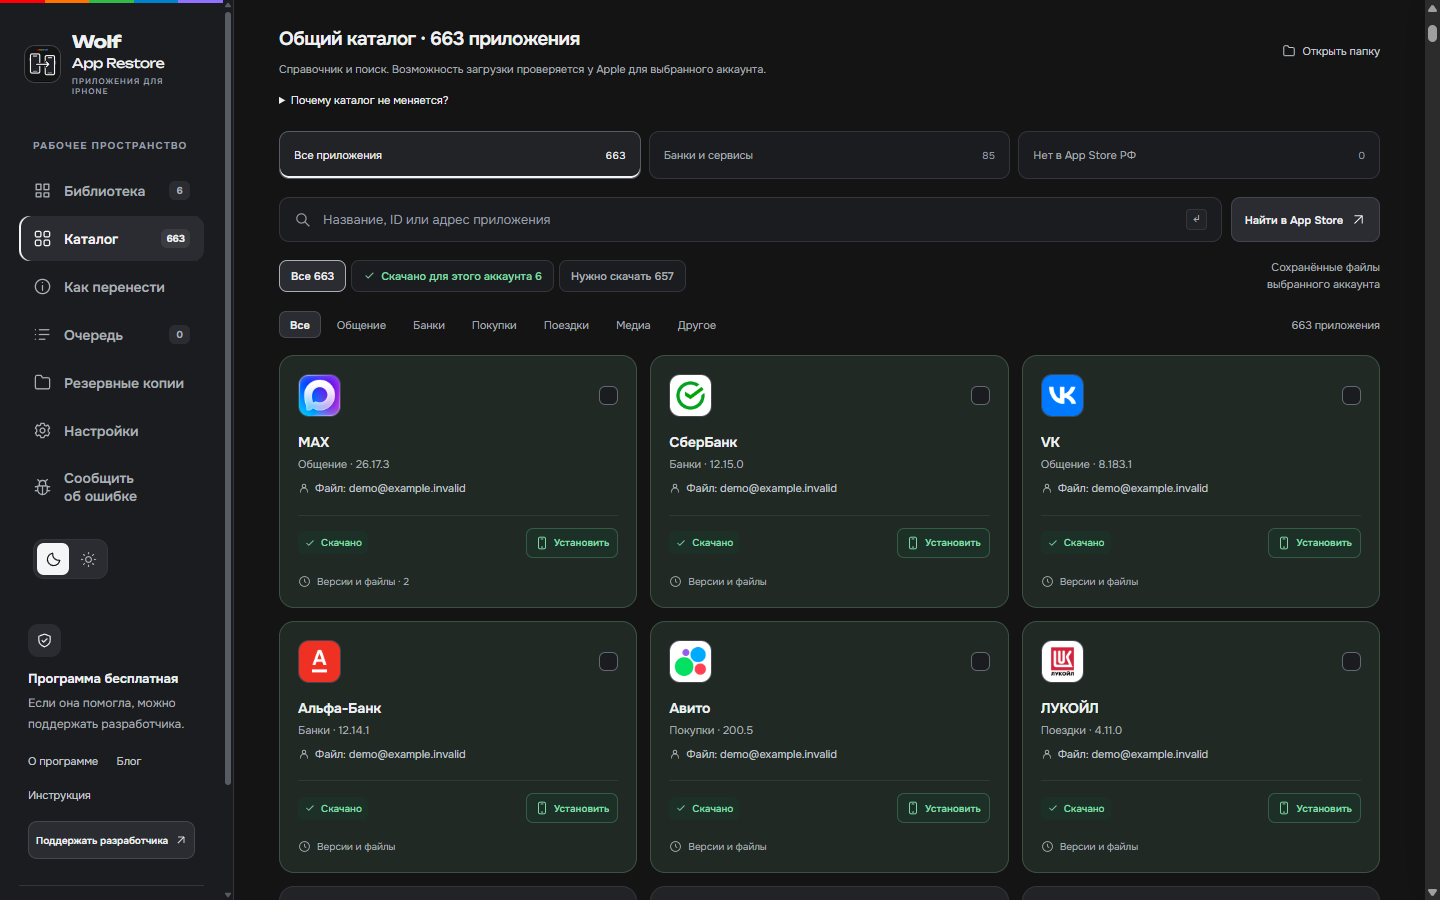The height and width of the screenshot is (900, 1440).
Task: Click the magnifier icon in search bar
Action: coord(302,219)
